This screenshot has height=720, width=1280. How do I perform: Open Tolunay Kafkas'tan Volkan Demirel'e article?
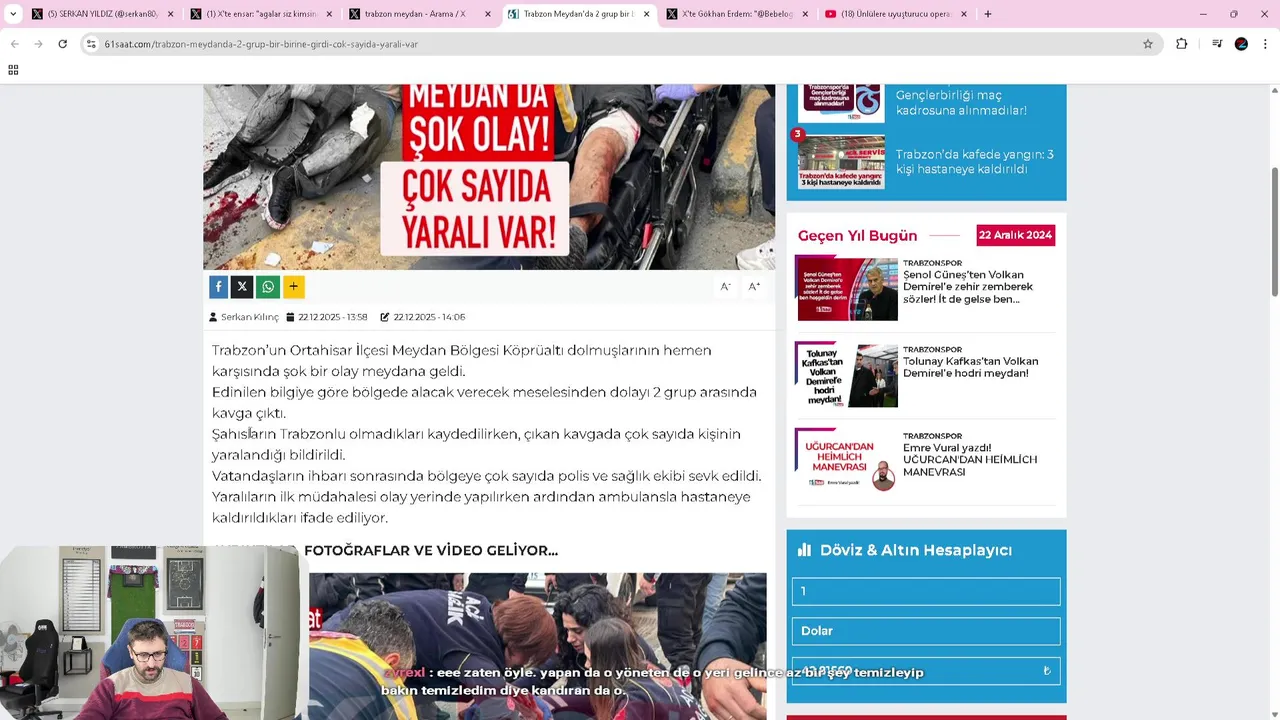pyautogui.click(x=970, y=367)
